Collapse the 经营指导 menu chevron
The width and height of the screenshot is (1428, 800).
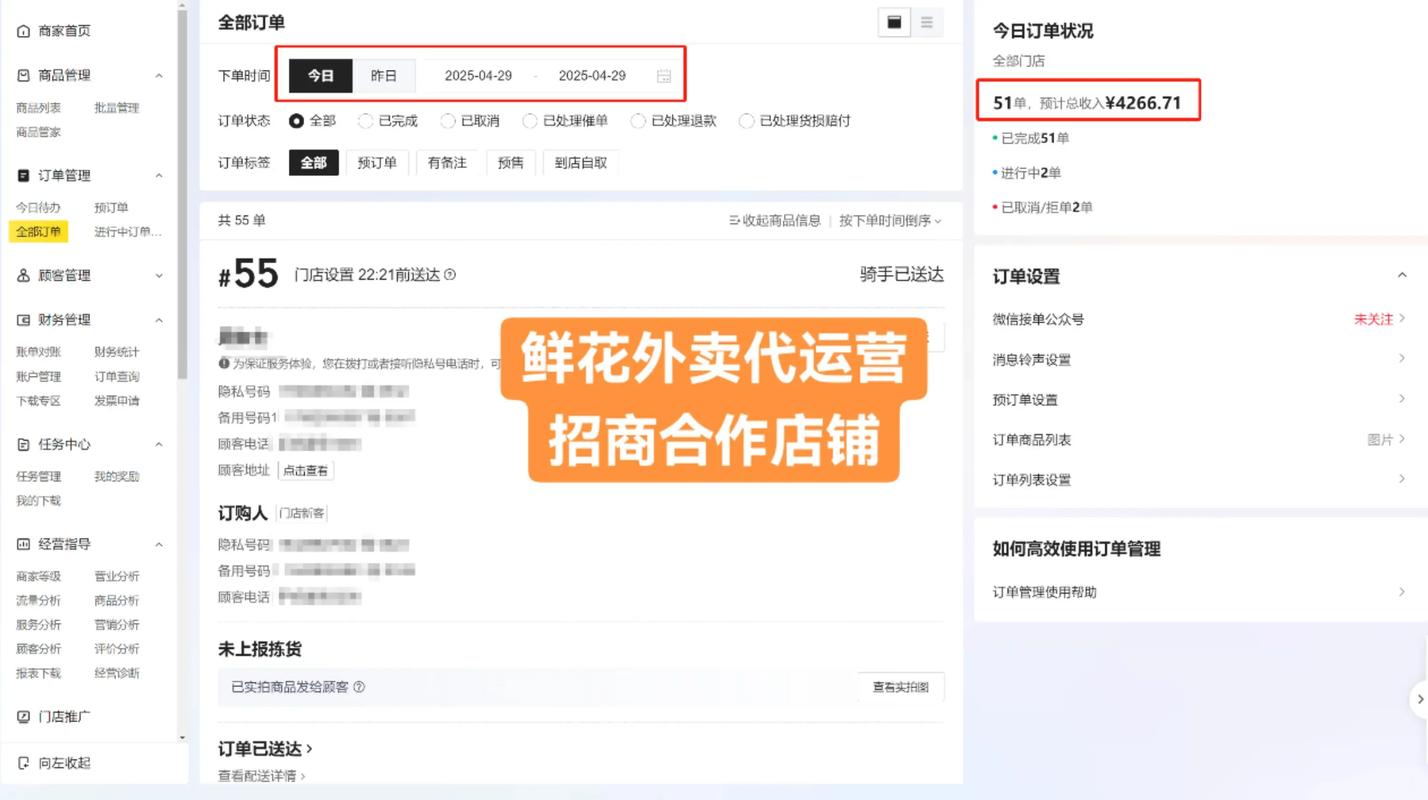click(159, 544)
